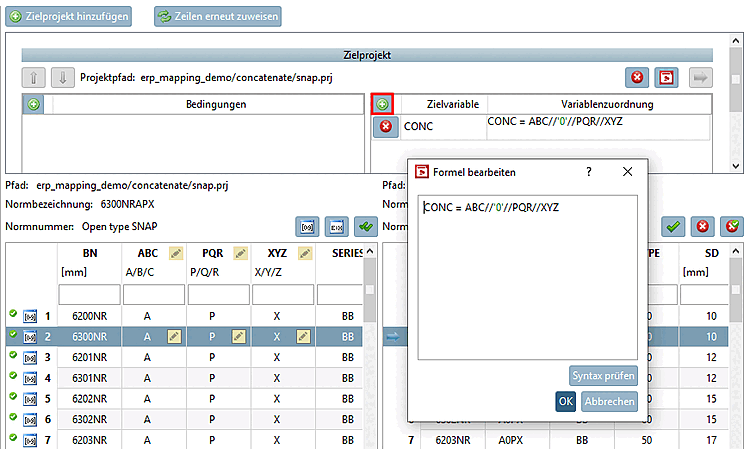Confirm formula with OK button
Image resolution: width=750 pixels, height=449 pixels.
(565, 401)
